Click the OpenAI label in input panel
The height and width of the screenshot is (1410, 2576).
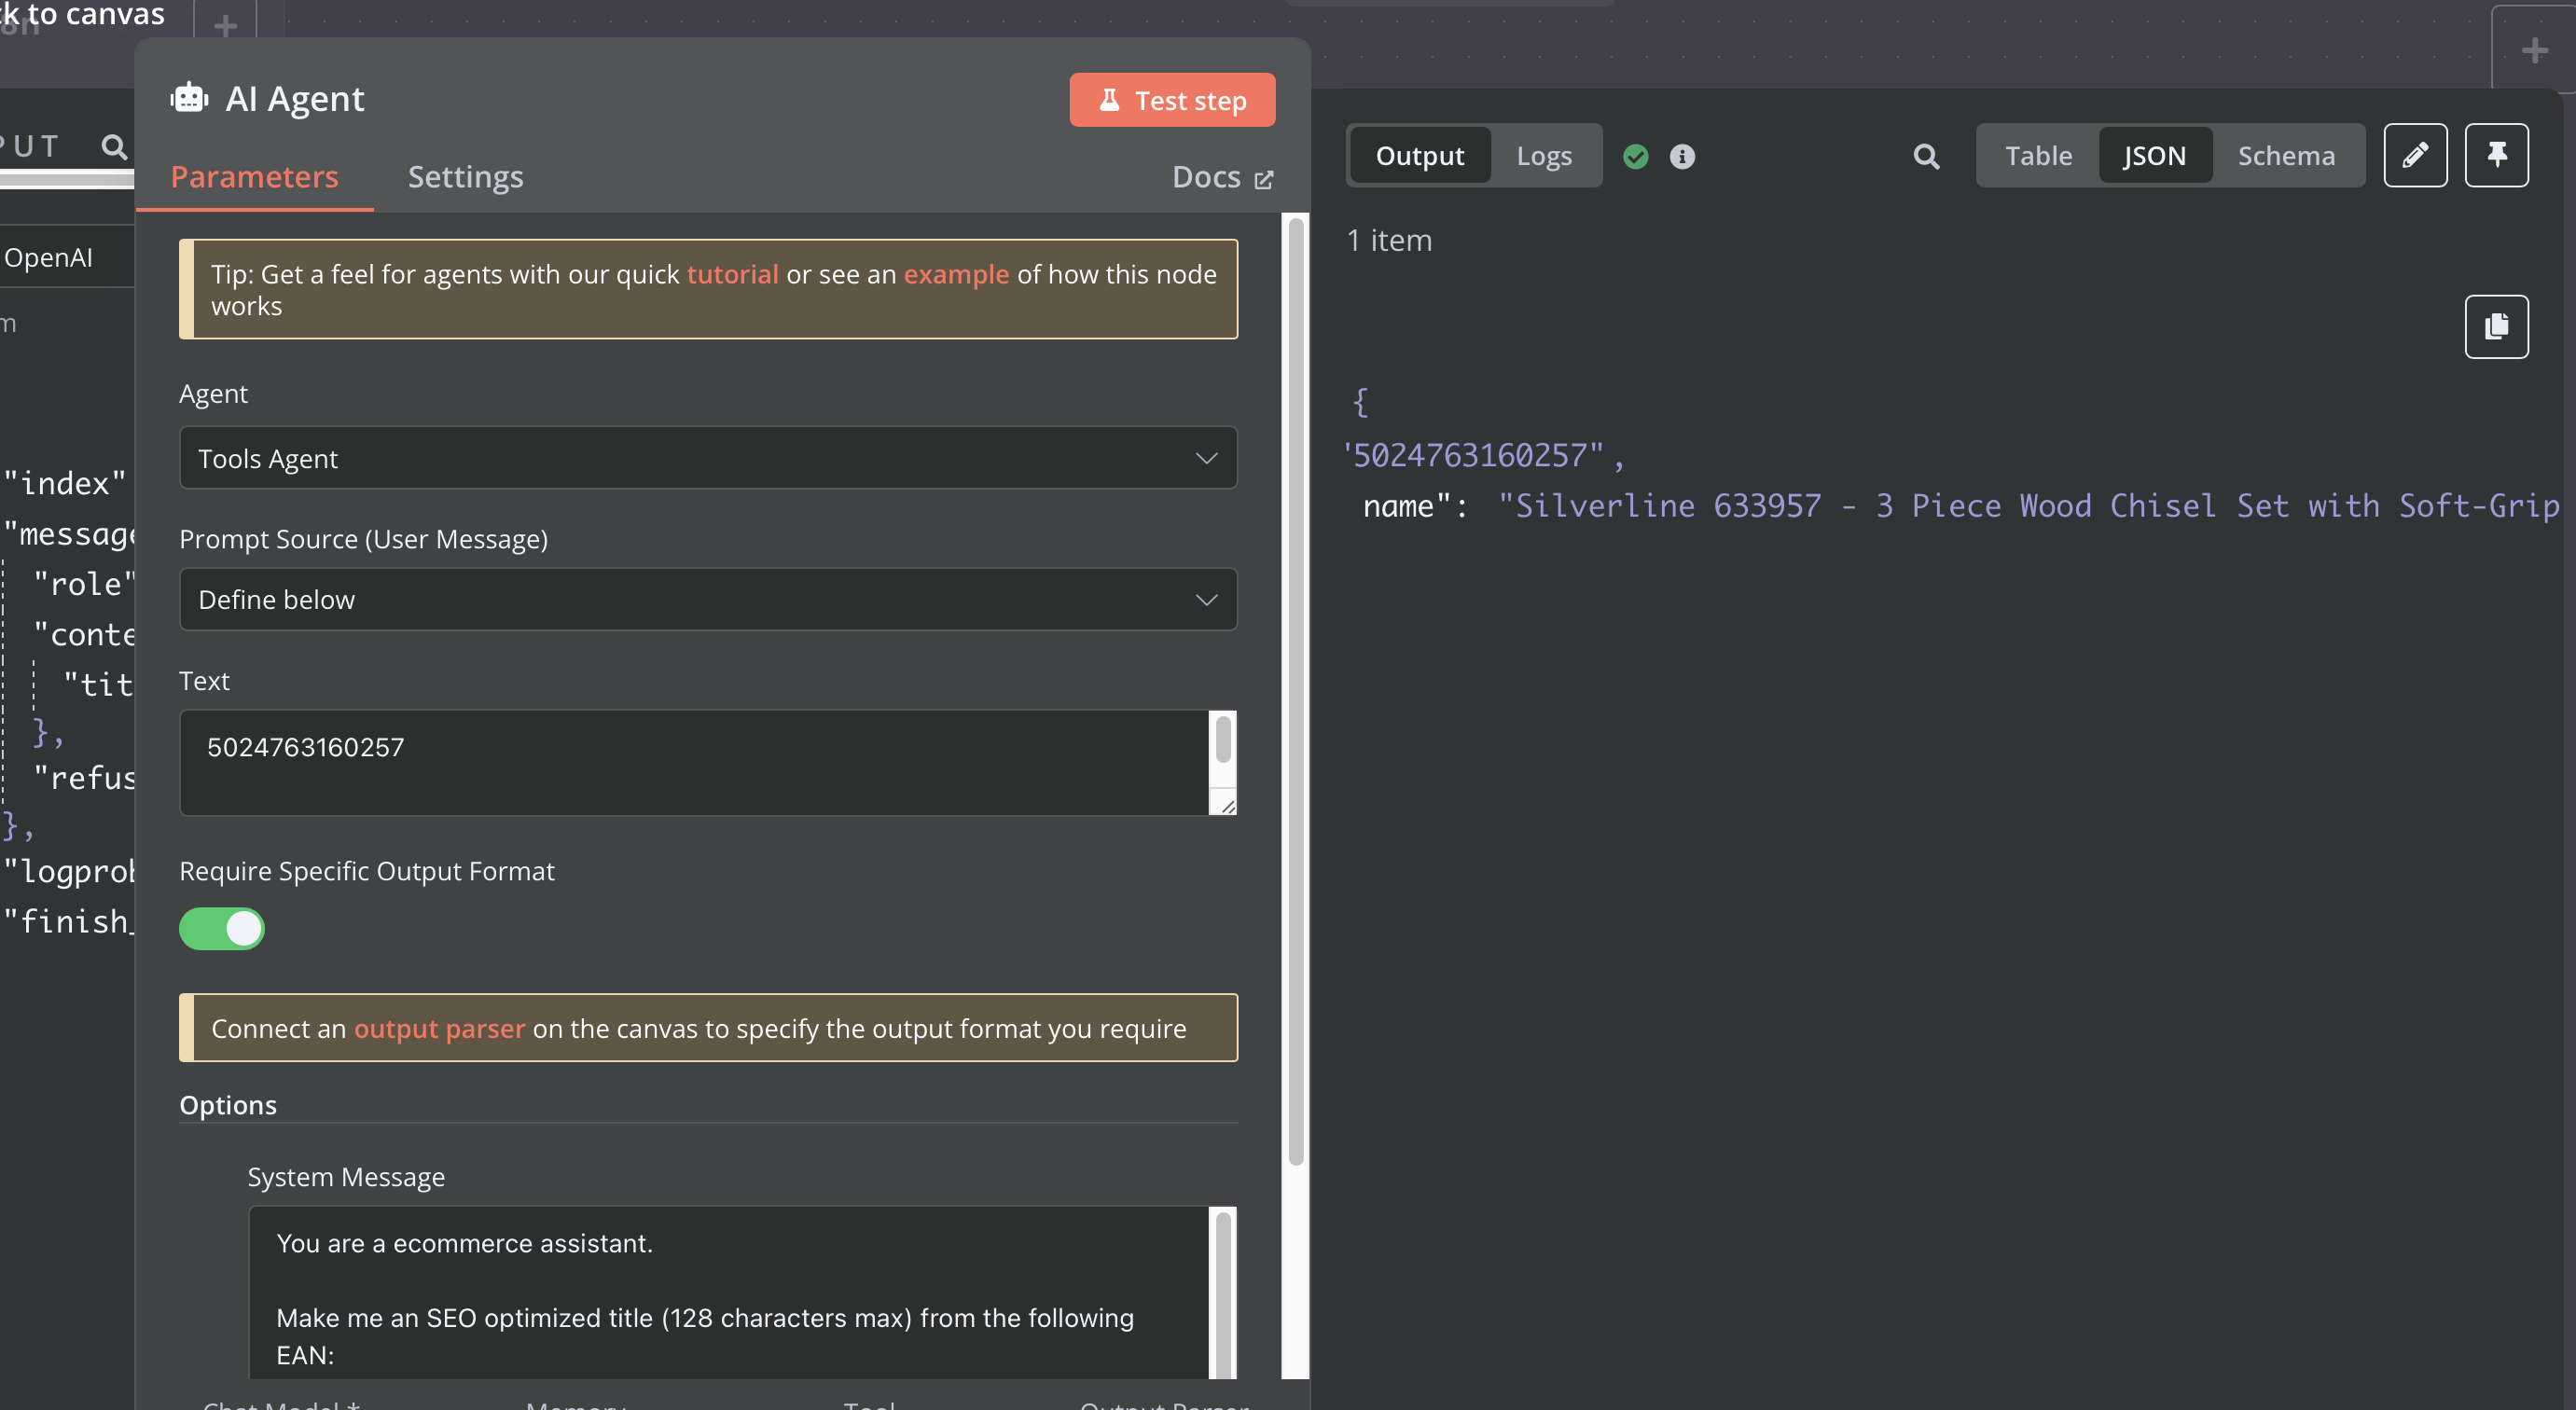[x=47, y=257]
